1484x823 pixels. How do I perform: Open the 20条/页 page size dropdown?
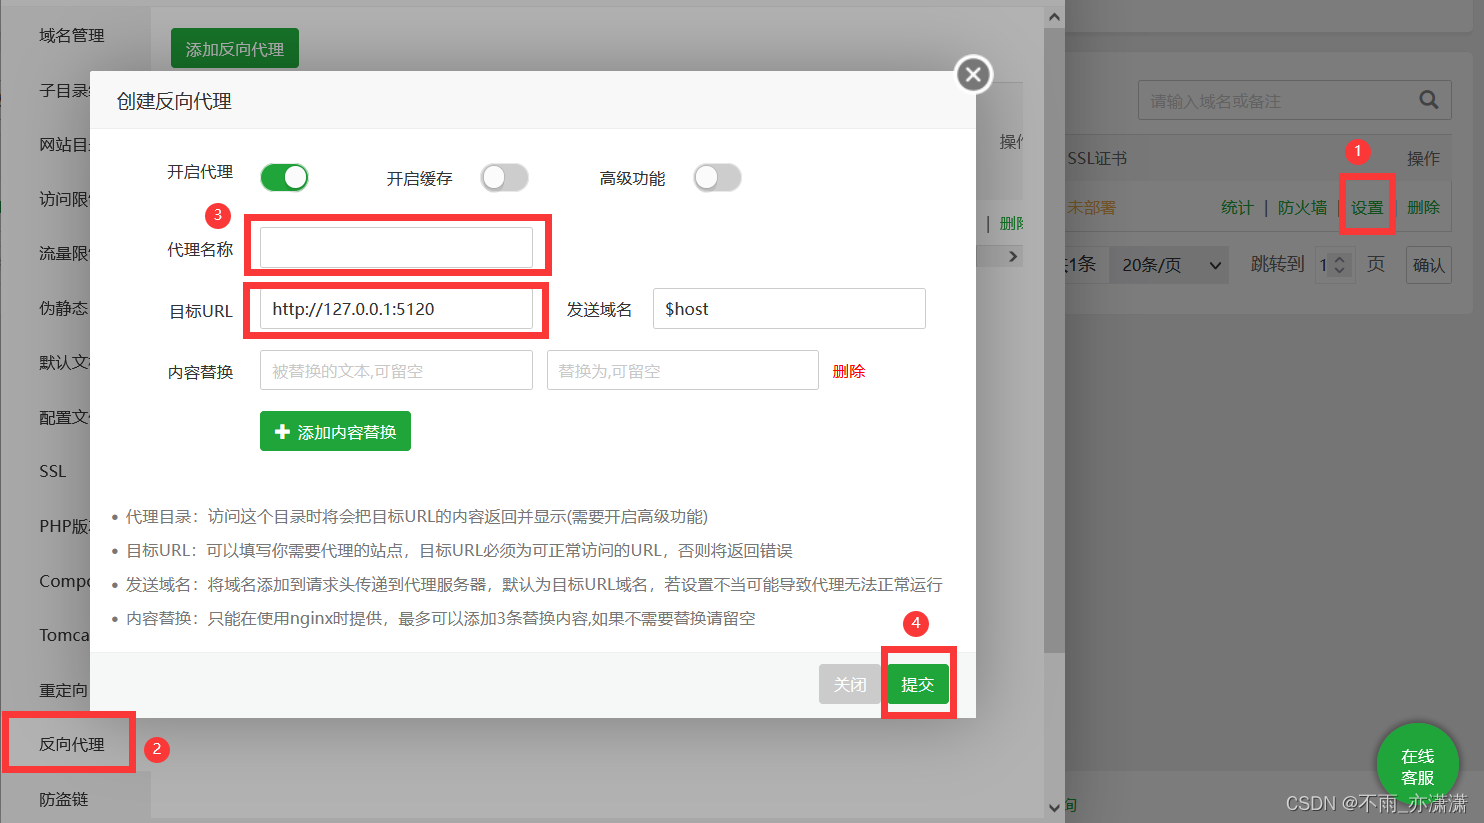(x=1170, y=265)
